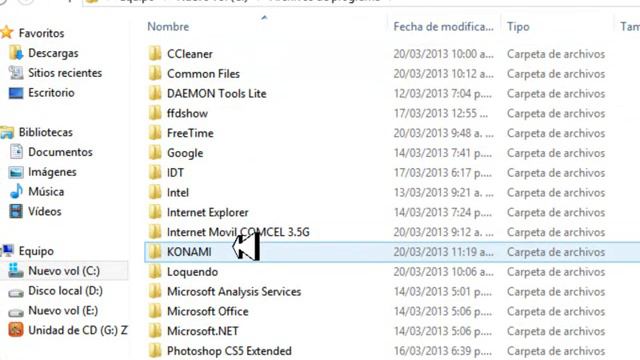Sort by Nombre column header
640x360 pixels.
pyautogui.click(x=168, y=27)
